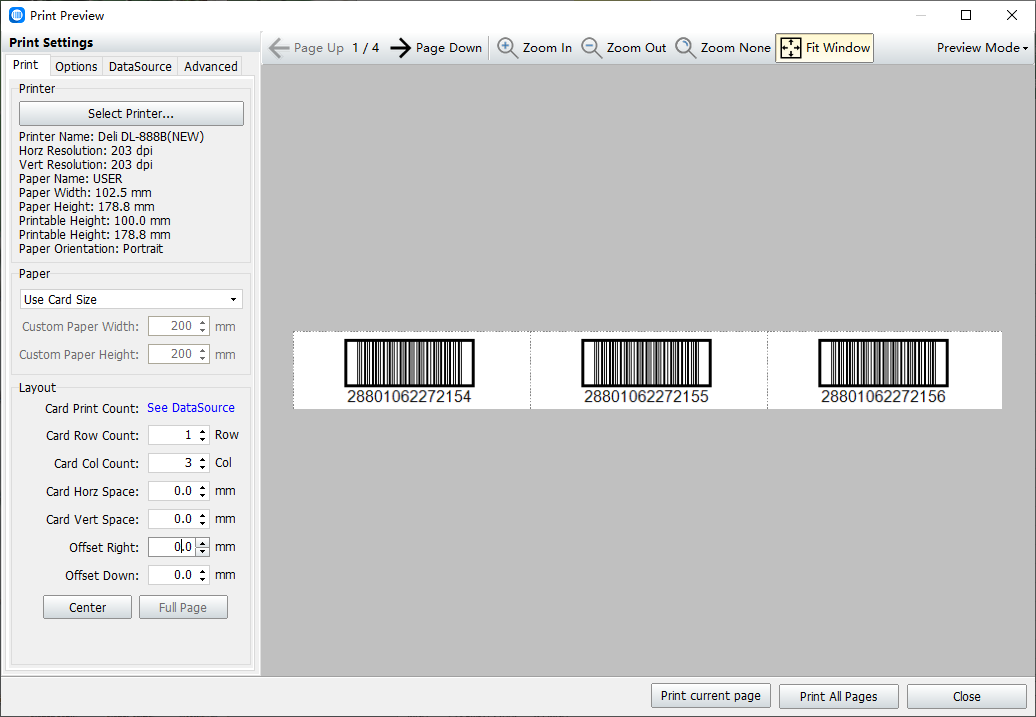The image size is (1036, 717).
Task: Decrease Card Col Count with down arrow
Action: (203, 468)
